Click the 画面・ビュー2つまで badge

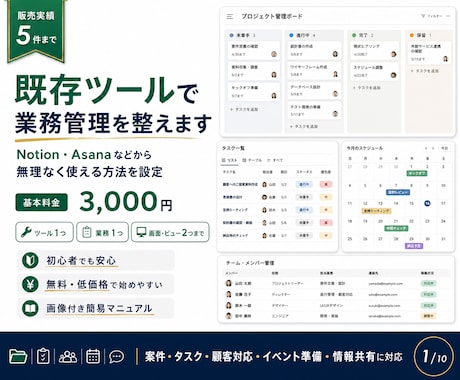[x=170, y=232]
